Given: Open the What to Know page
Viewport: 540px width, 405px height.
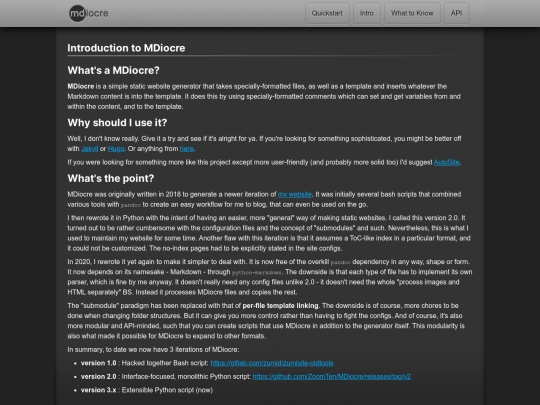Looking at the screenshot, I should [412, 13].
